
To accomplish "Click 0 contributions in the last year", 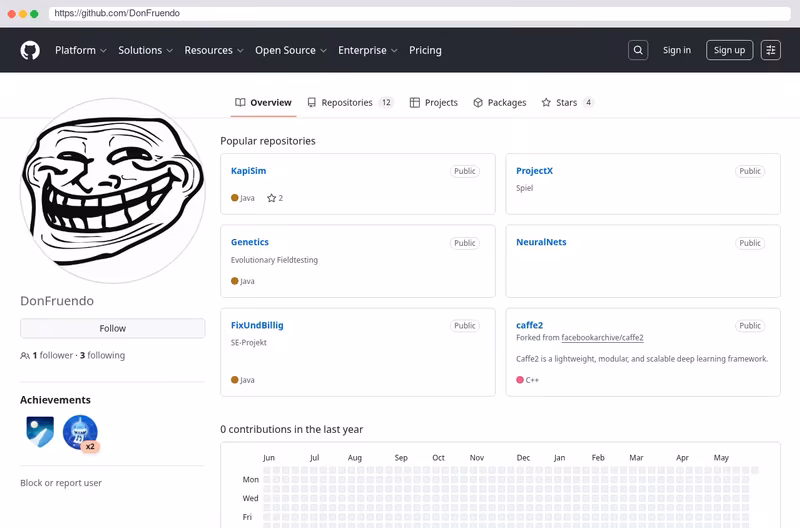I will pyautogui.click(x=291, y=430).
